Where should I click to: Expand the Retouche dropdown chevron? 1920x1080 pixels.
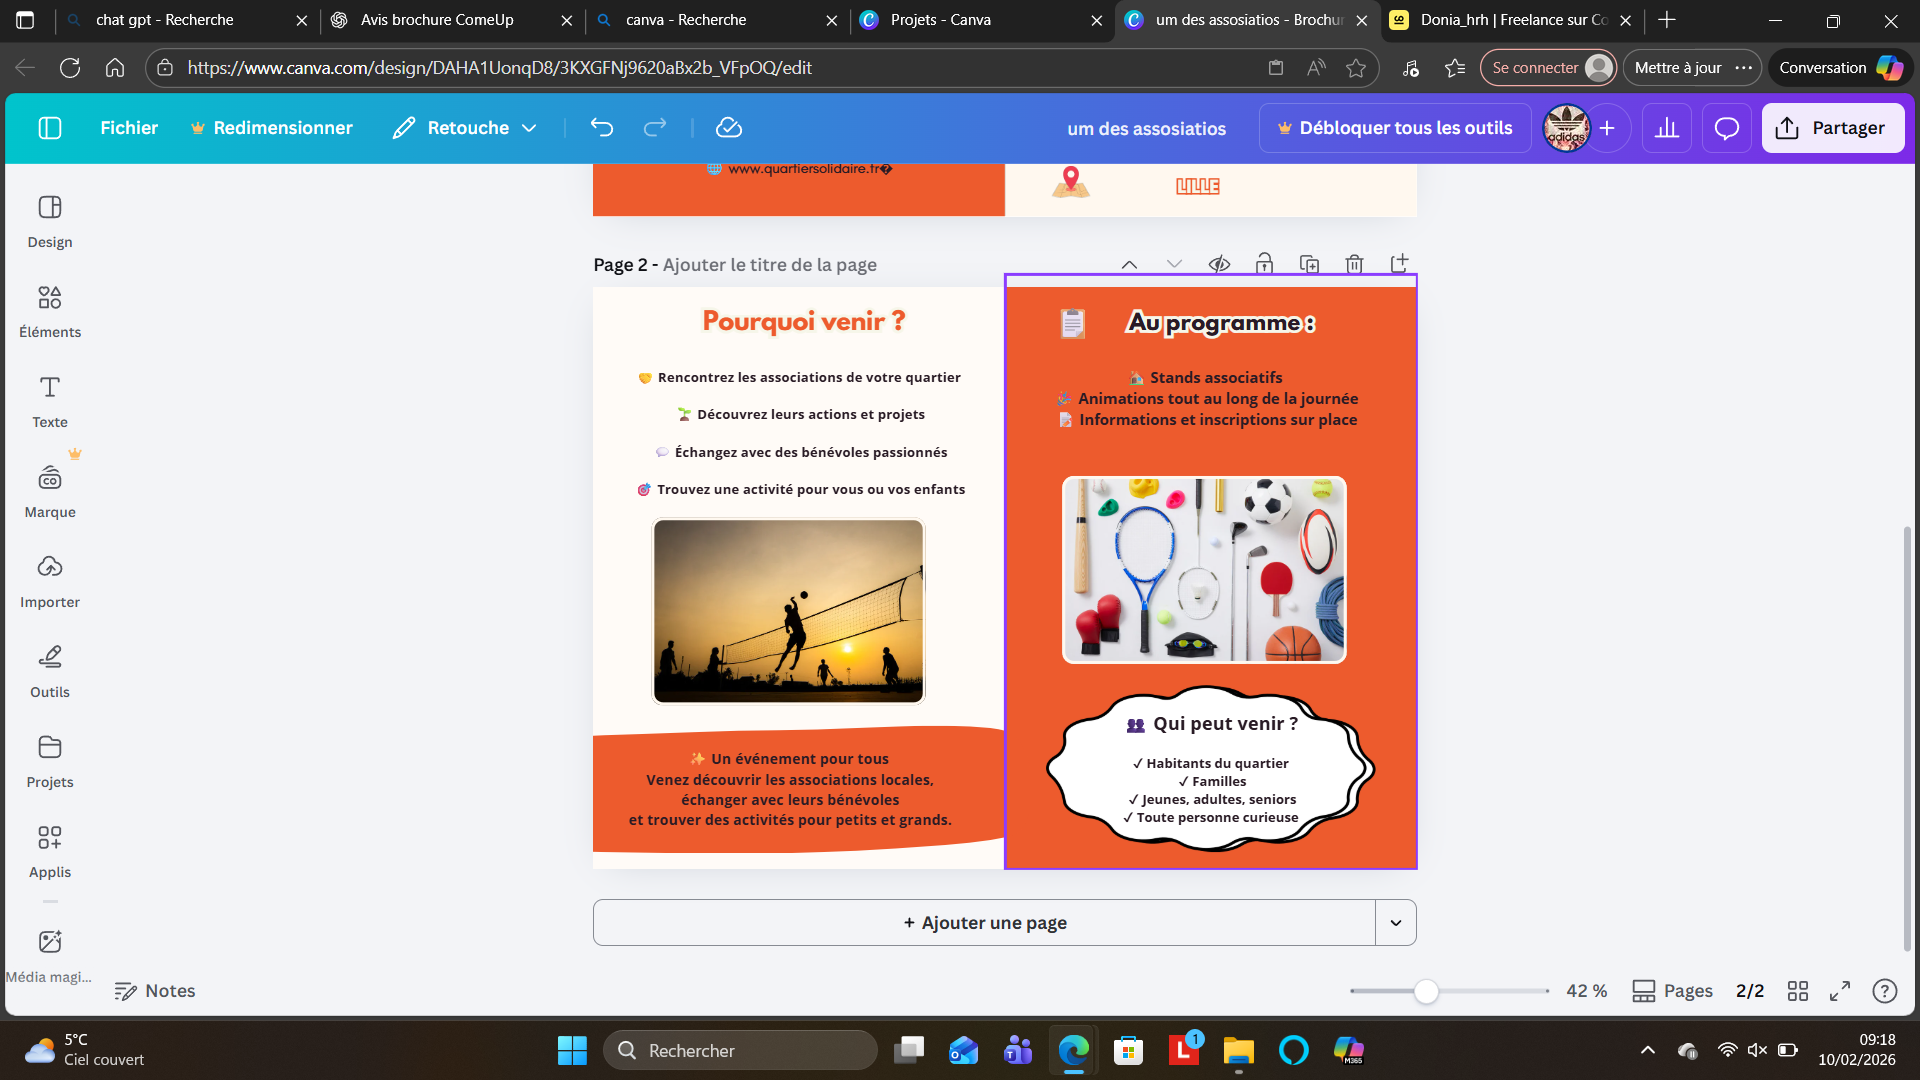click(530, 128)
